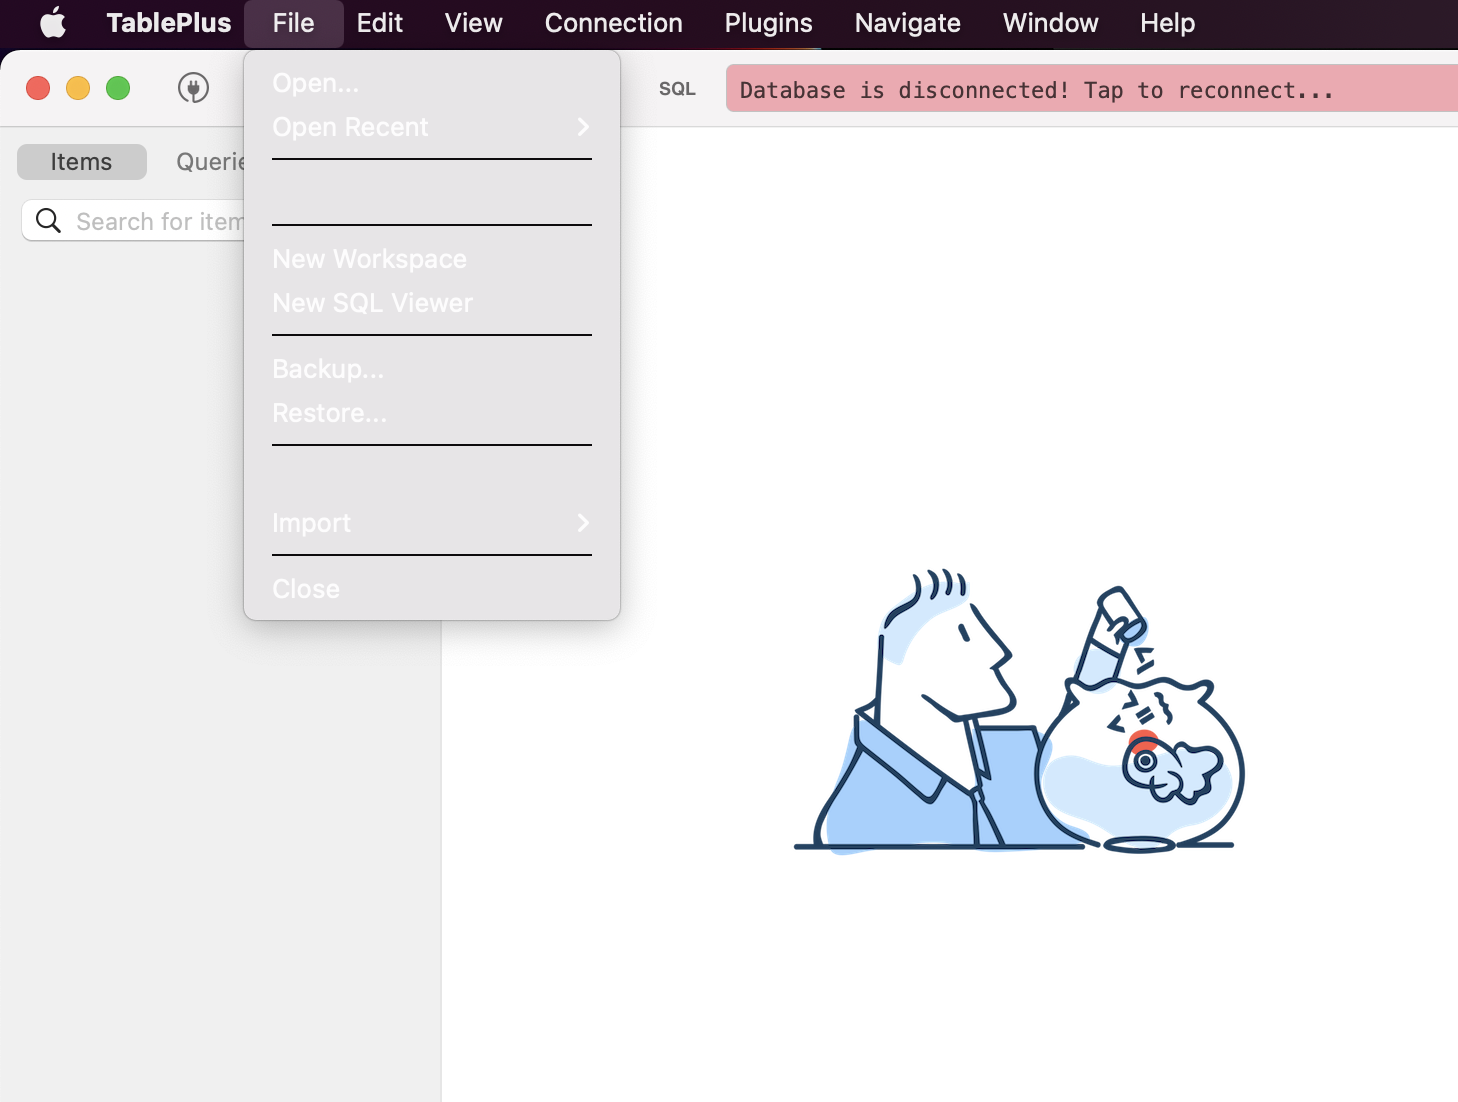The height and width of the screenshot is (1102, 1458).
Task: Focus the Search for item field
Action: pos(133,221)
